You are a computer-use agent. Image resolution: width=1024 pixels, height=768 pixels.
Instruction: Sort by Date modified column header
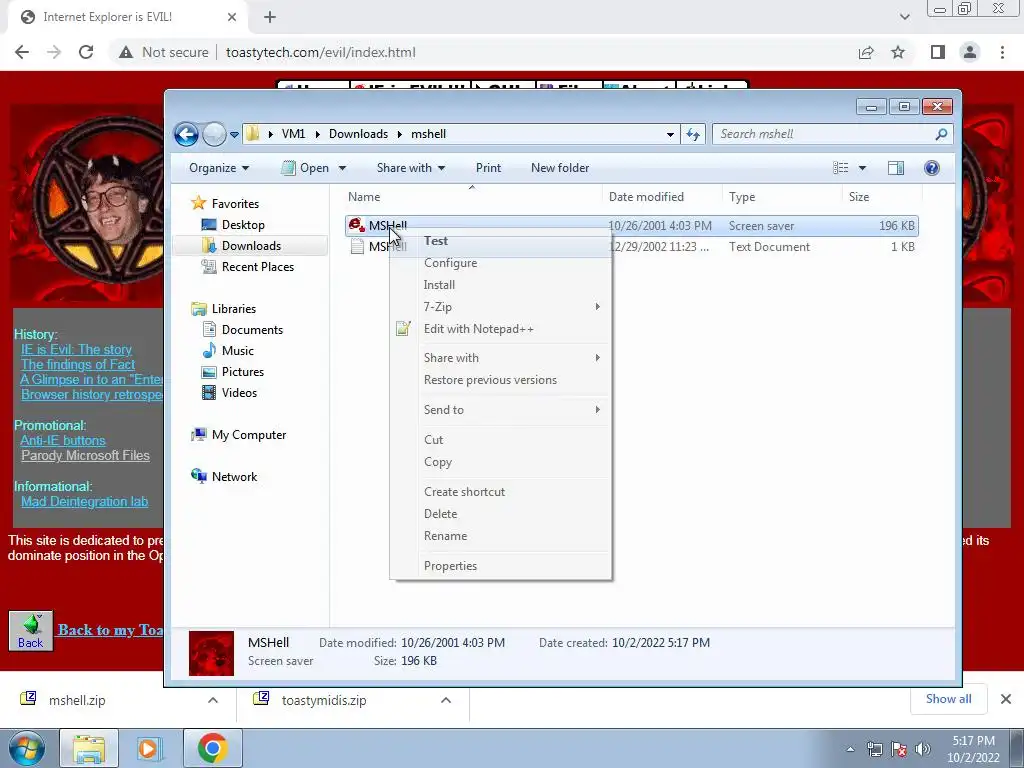(x=662, y=197)
